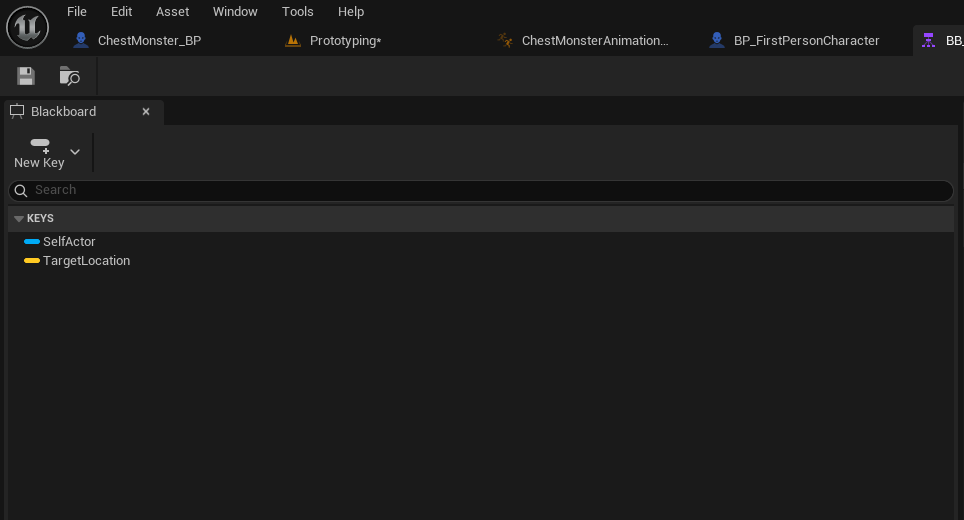Save the asset with the floppy disk icon
Screen dimensions: 964x520
[26, 76]
